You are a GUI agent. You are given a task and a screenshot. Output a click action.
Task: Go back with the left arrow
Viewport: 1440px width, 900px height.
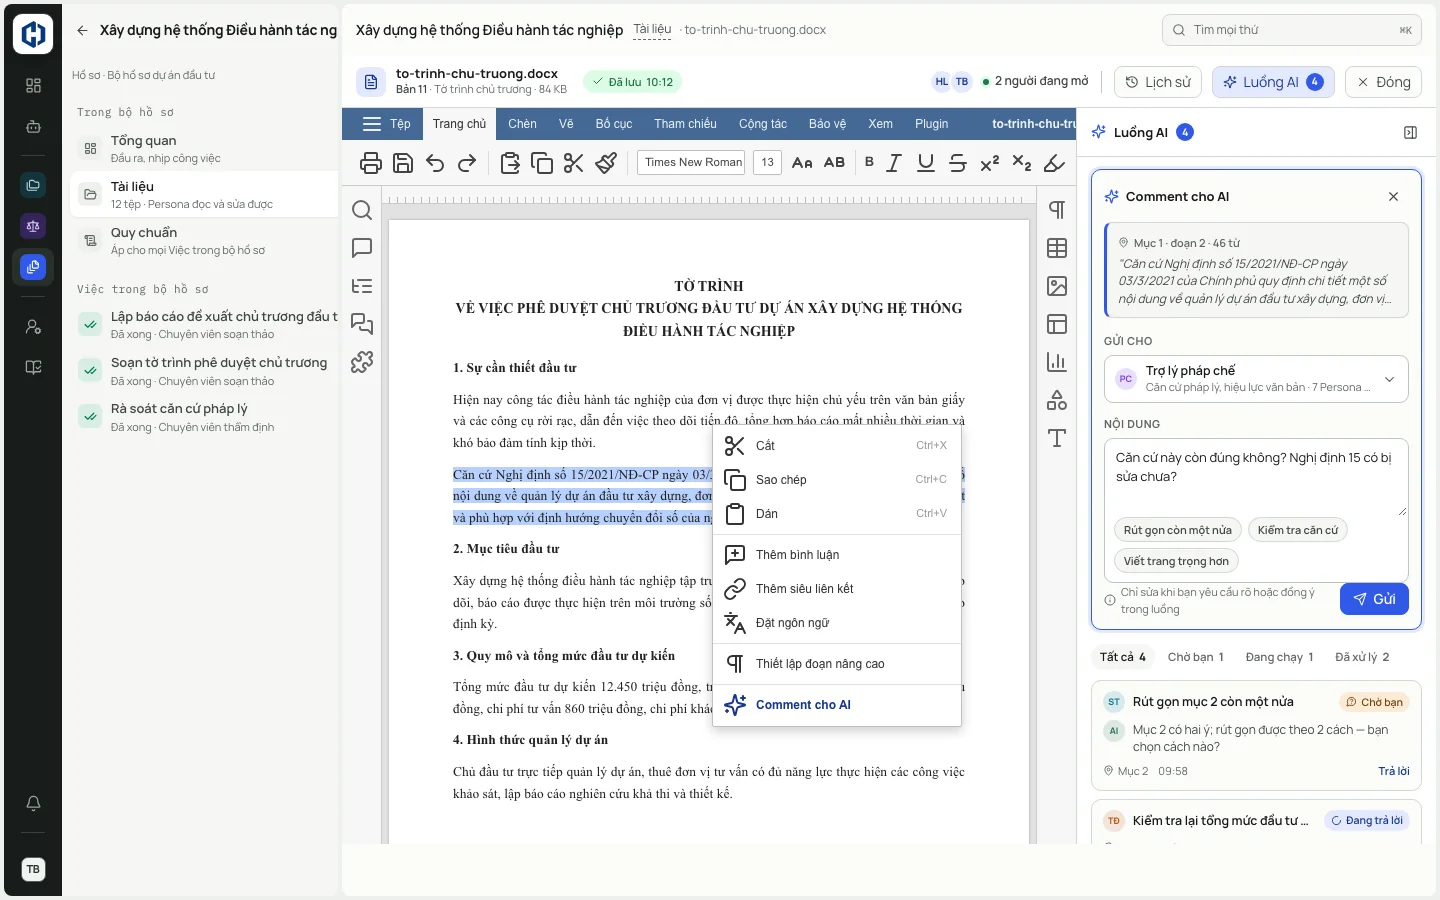[x=82, y=30]
